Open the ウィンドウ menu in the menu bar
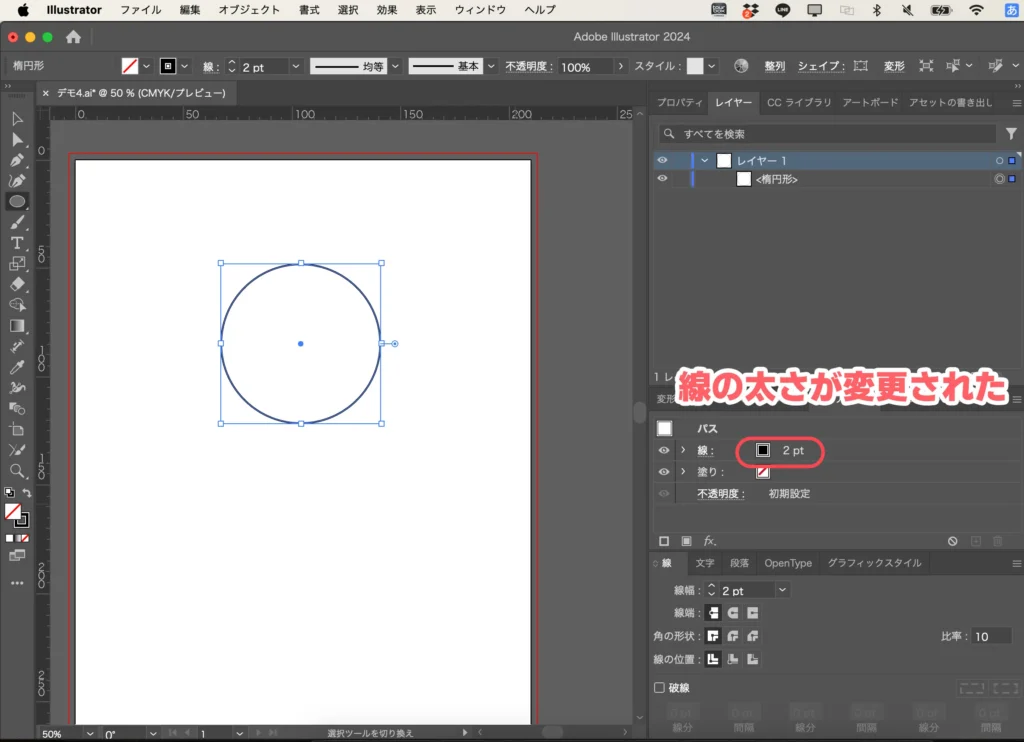Viewport: 1024px width, 742px height. tap(480, 10)
